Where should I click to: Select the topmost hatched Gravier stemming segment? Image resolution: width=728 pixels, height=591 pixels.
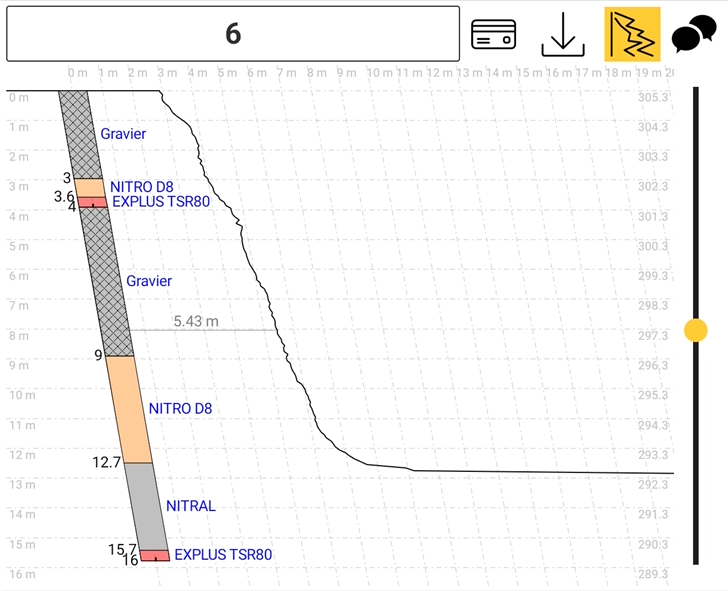coord(78,135)
